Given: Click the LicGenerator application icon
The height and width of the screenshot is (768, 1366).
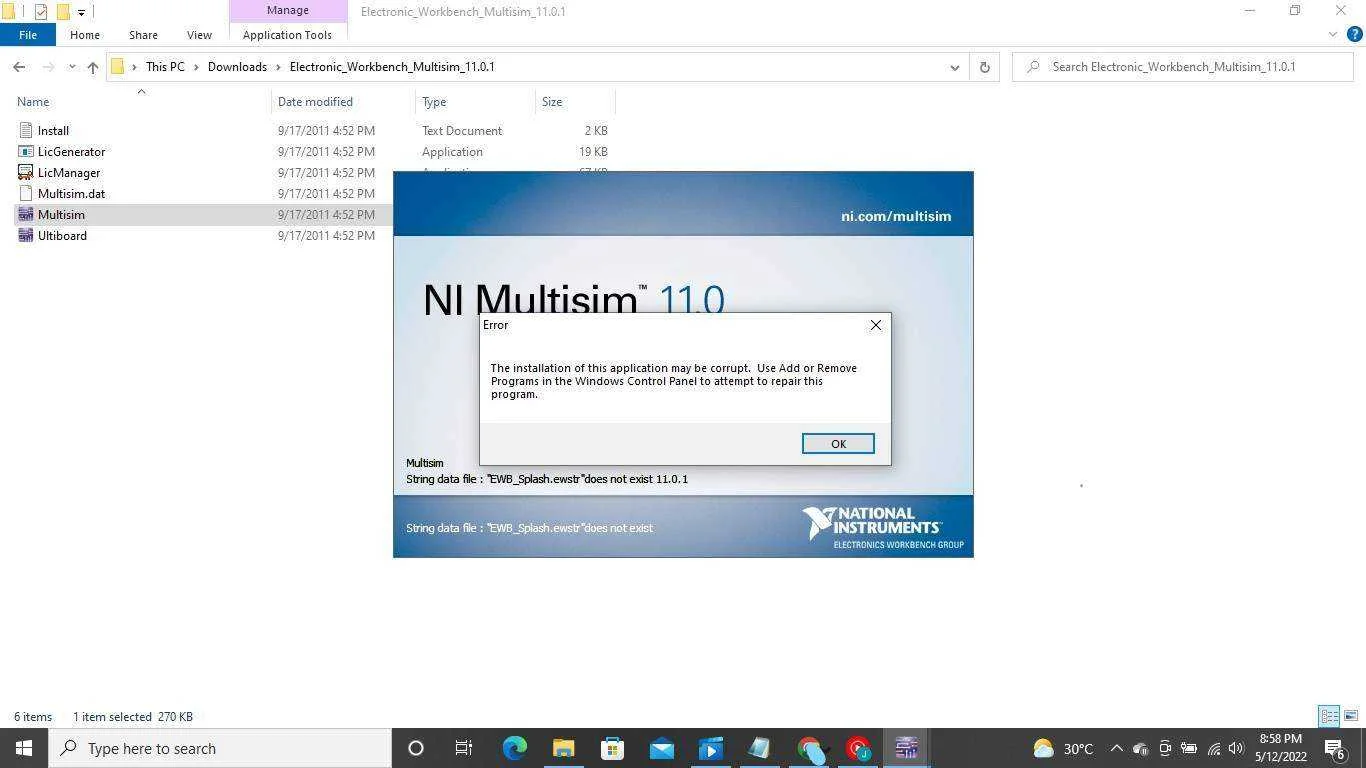Looking at the screenshot, I should coord(26,152).
